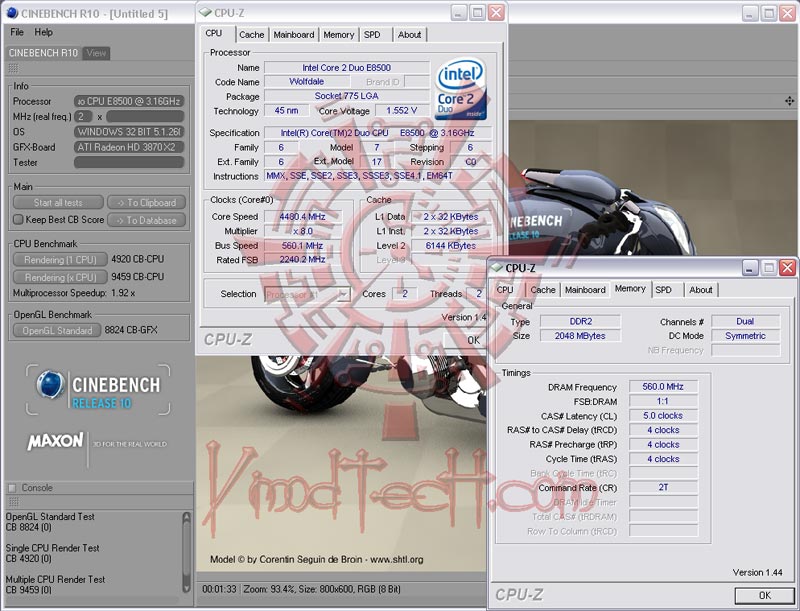This screenshot has width=800, height=611.
Task: Click the console panel scrollbar
Action: click(186, 553)
